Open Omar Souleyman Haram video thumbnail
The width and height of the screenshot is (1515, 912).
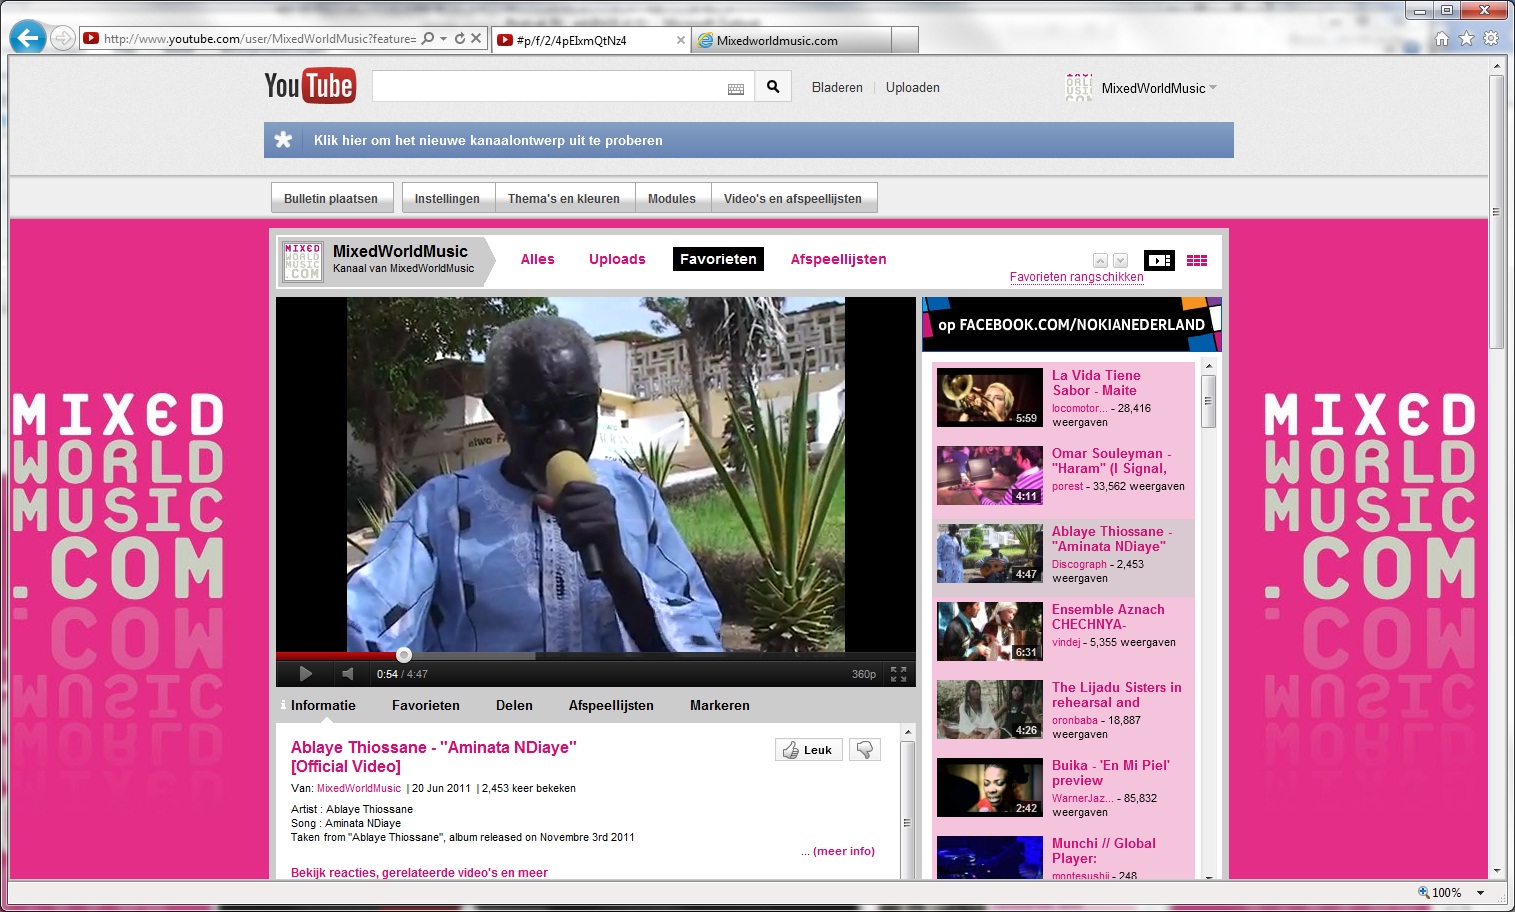click(990, 475)
